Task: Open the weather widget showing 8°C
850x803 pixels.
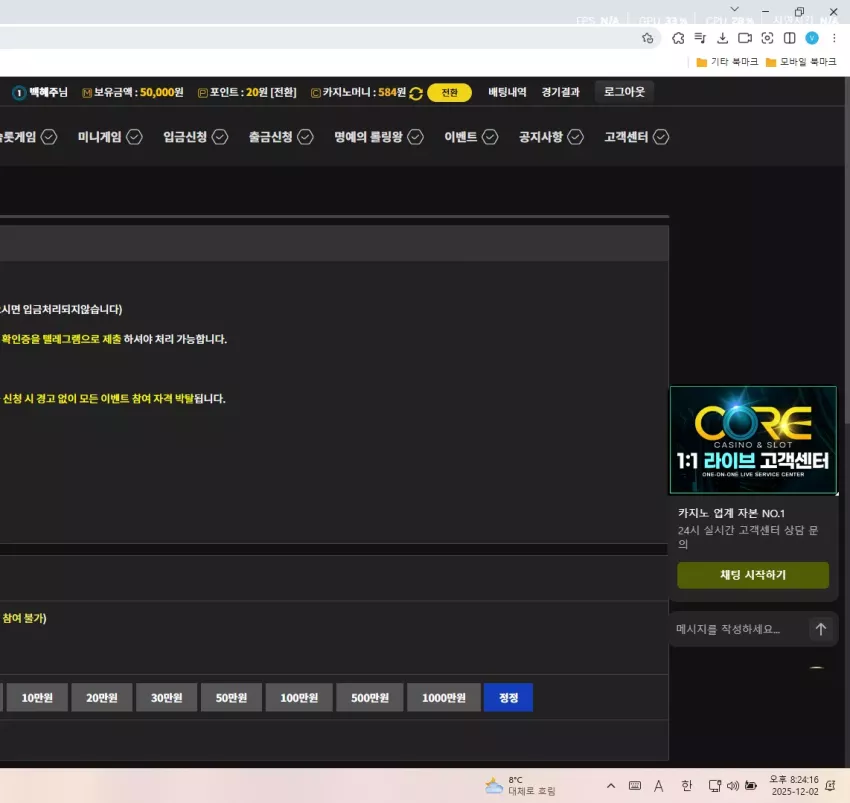Action: [519, 786]
